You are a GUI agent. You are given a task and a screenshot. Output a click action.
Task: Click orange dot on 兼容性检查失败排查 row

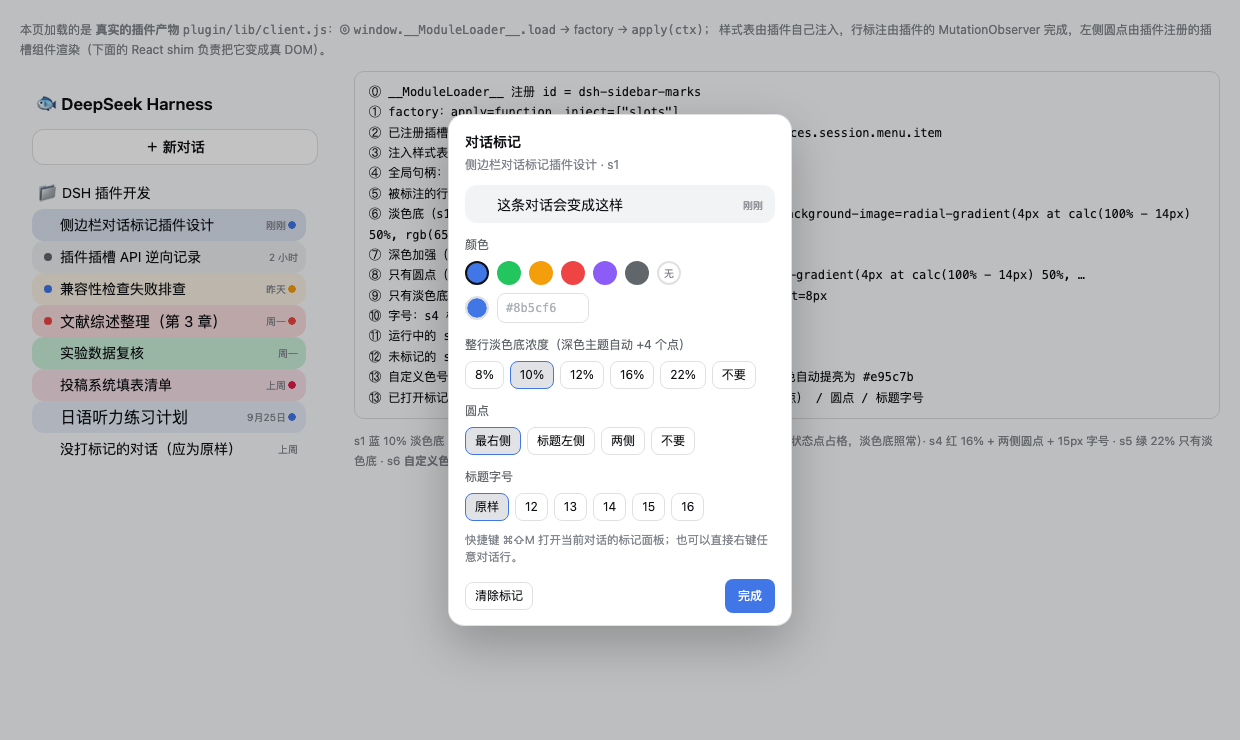pyautogui.click(x=292, y=289)
